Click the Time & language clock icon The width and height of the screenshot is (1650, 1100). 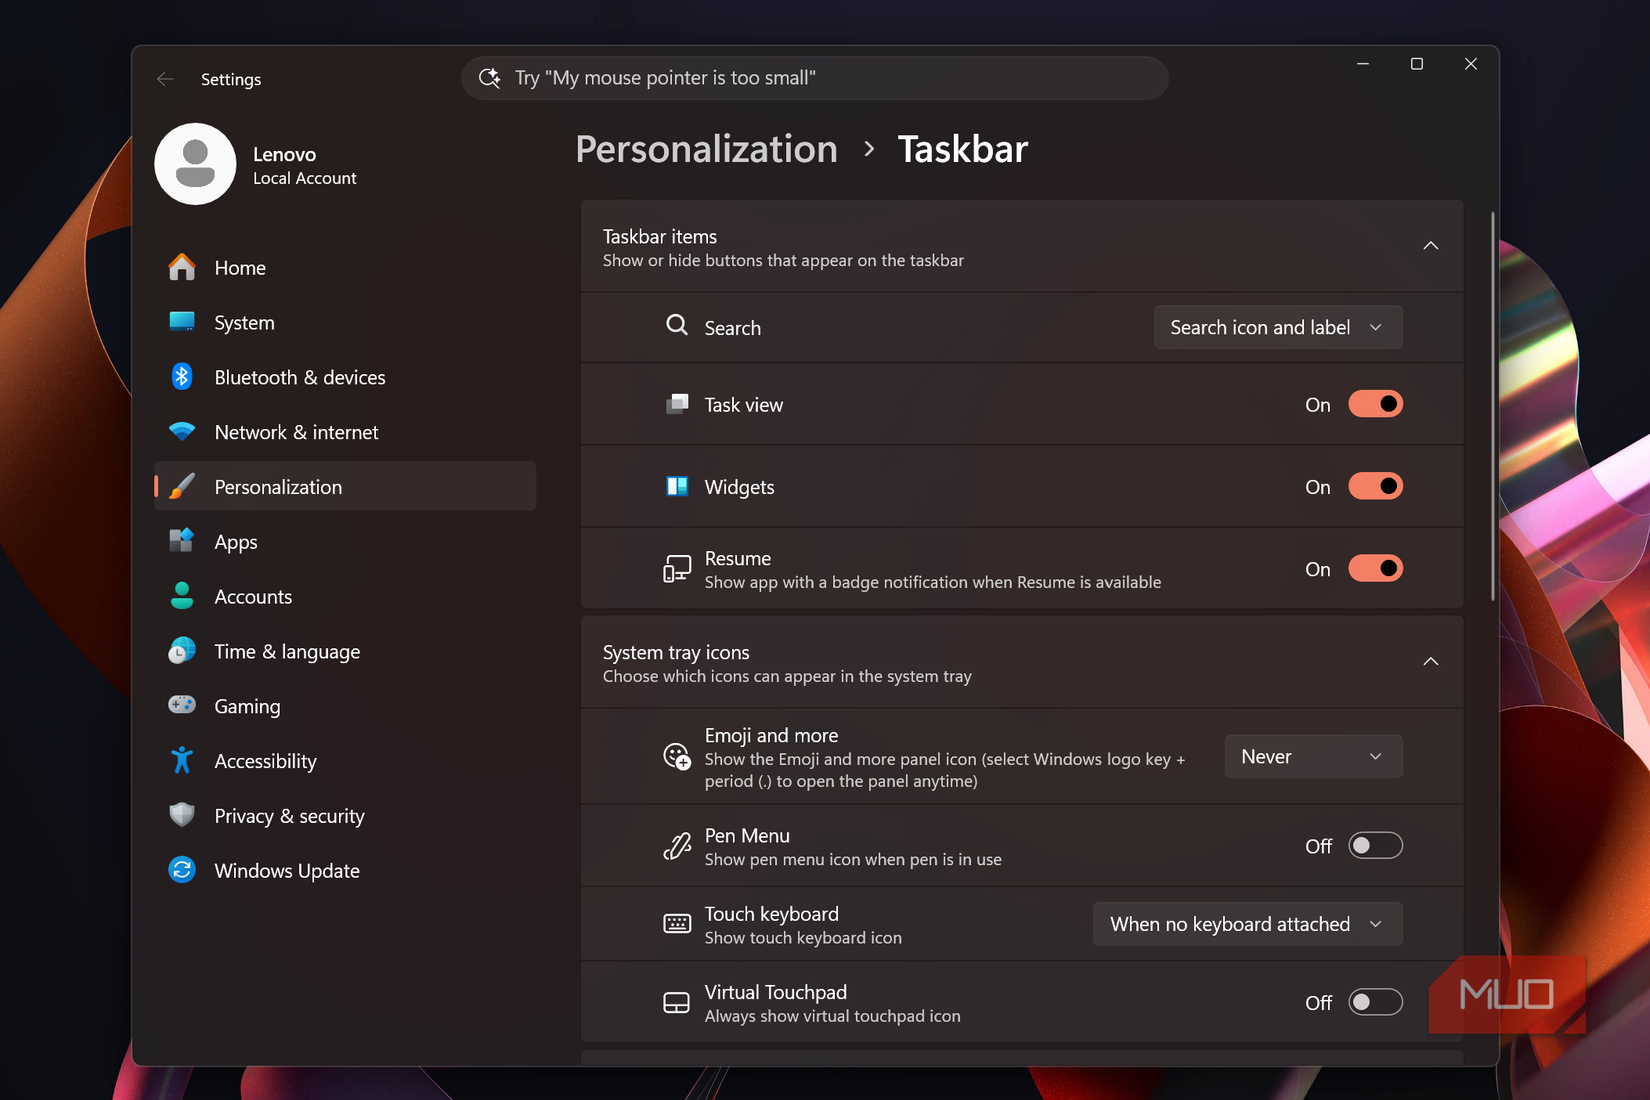(182, 651)
